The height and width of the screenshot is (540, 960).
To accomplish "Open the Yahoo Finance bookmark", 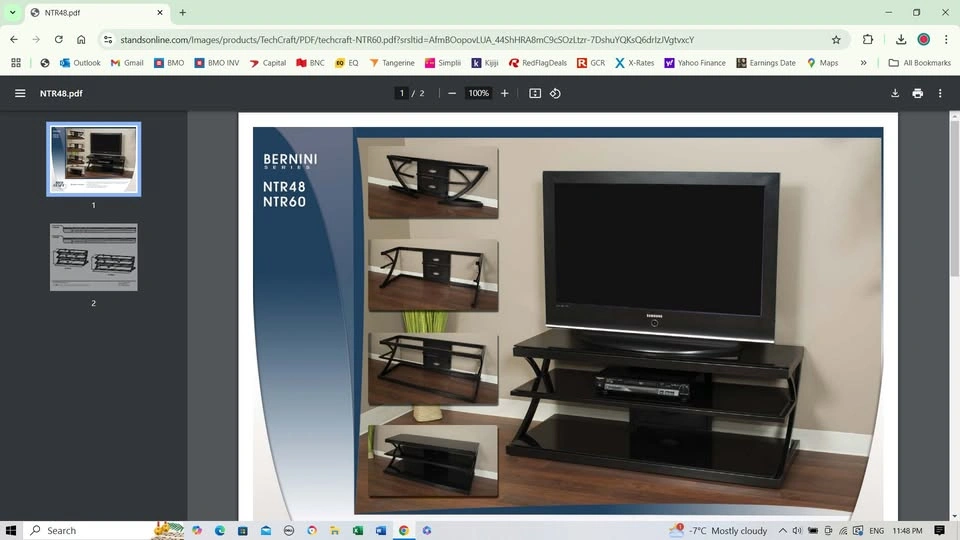I will [695, 62].
